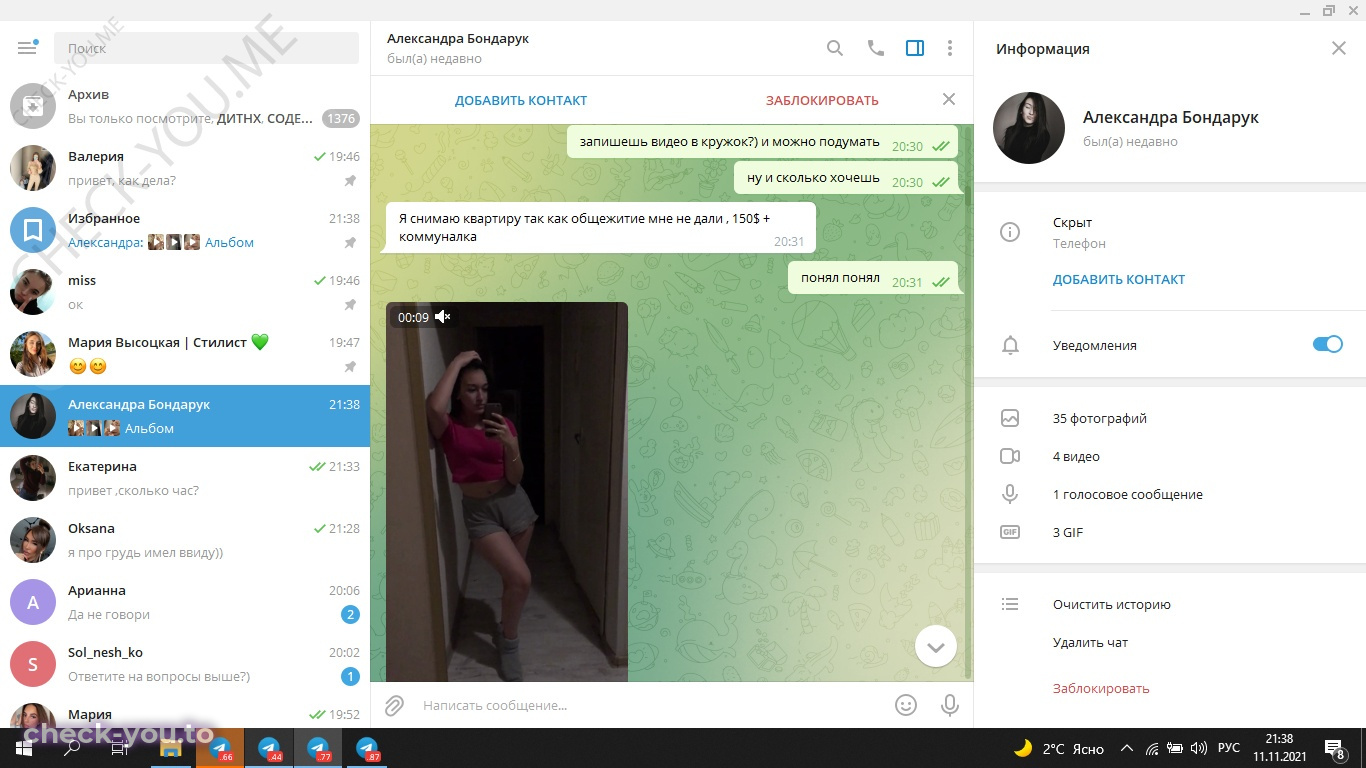Image resolution: width=1366 pixels, height=768 pixels.
Task: Switch to Telegram taskbar icon with badge 66
Action: [220, 748]
